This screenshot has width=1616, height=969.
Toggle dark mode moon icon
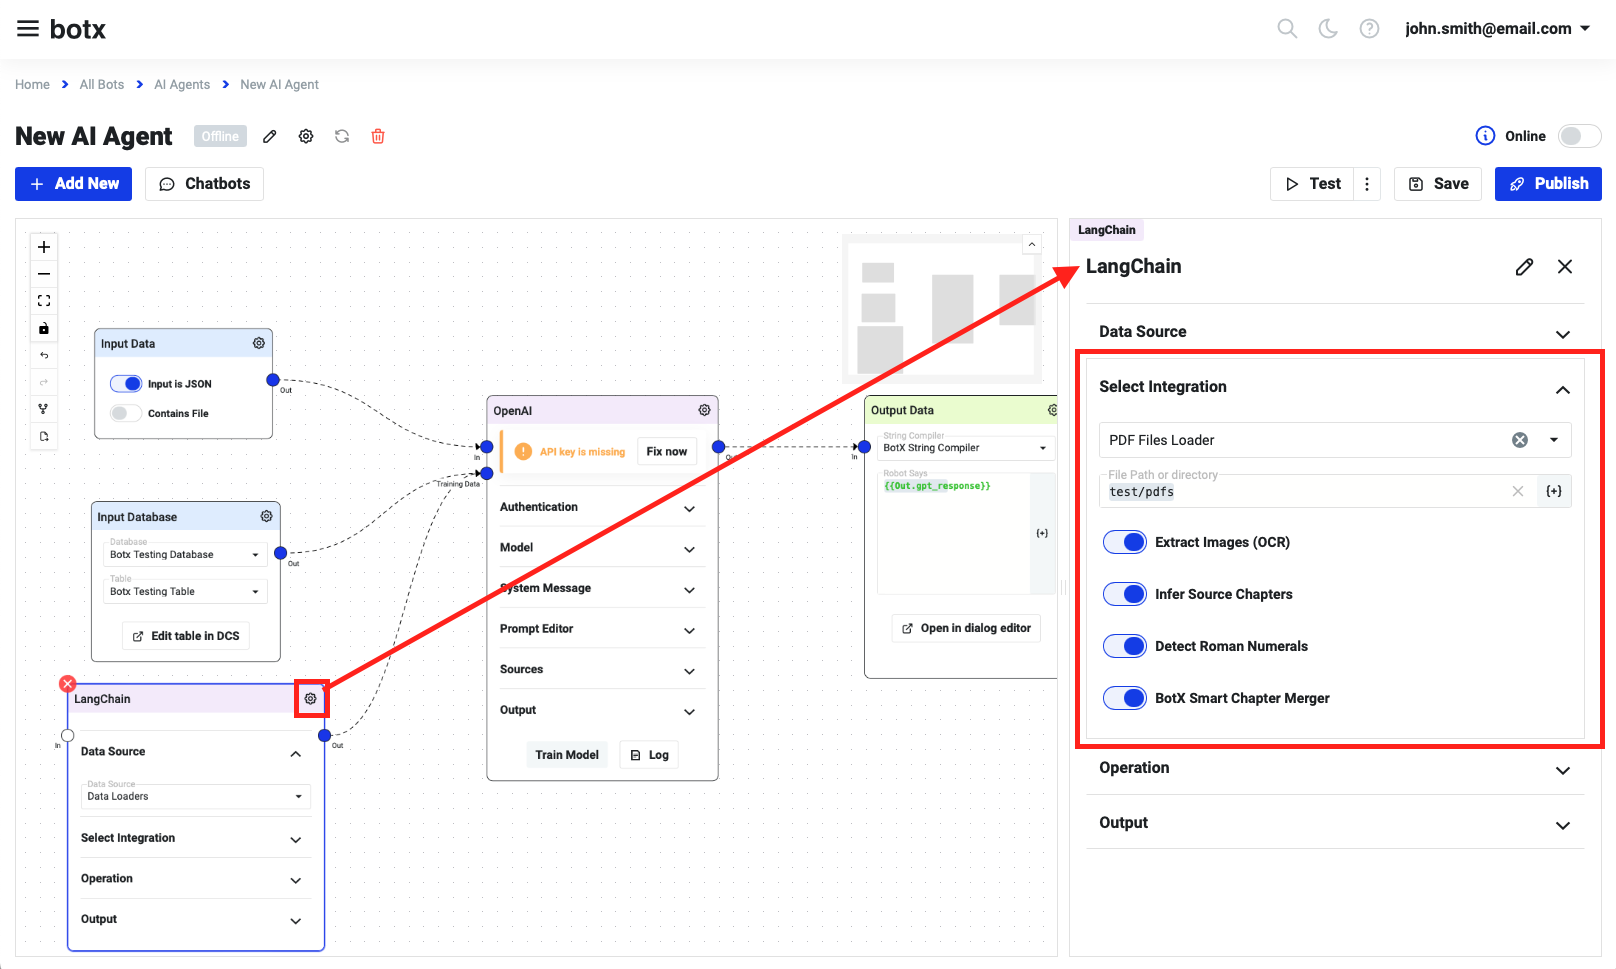click(1328, 29)
